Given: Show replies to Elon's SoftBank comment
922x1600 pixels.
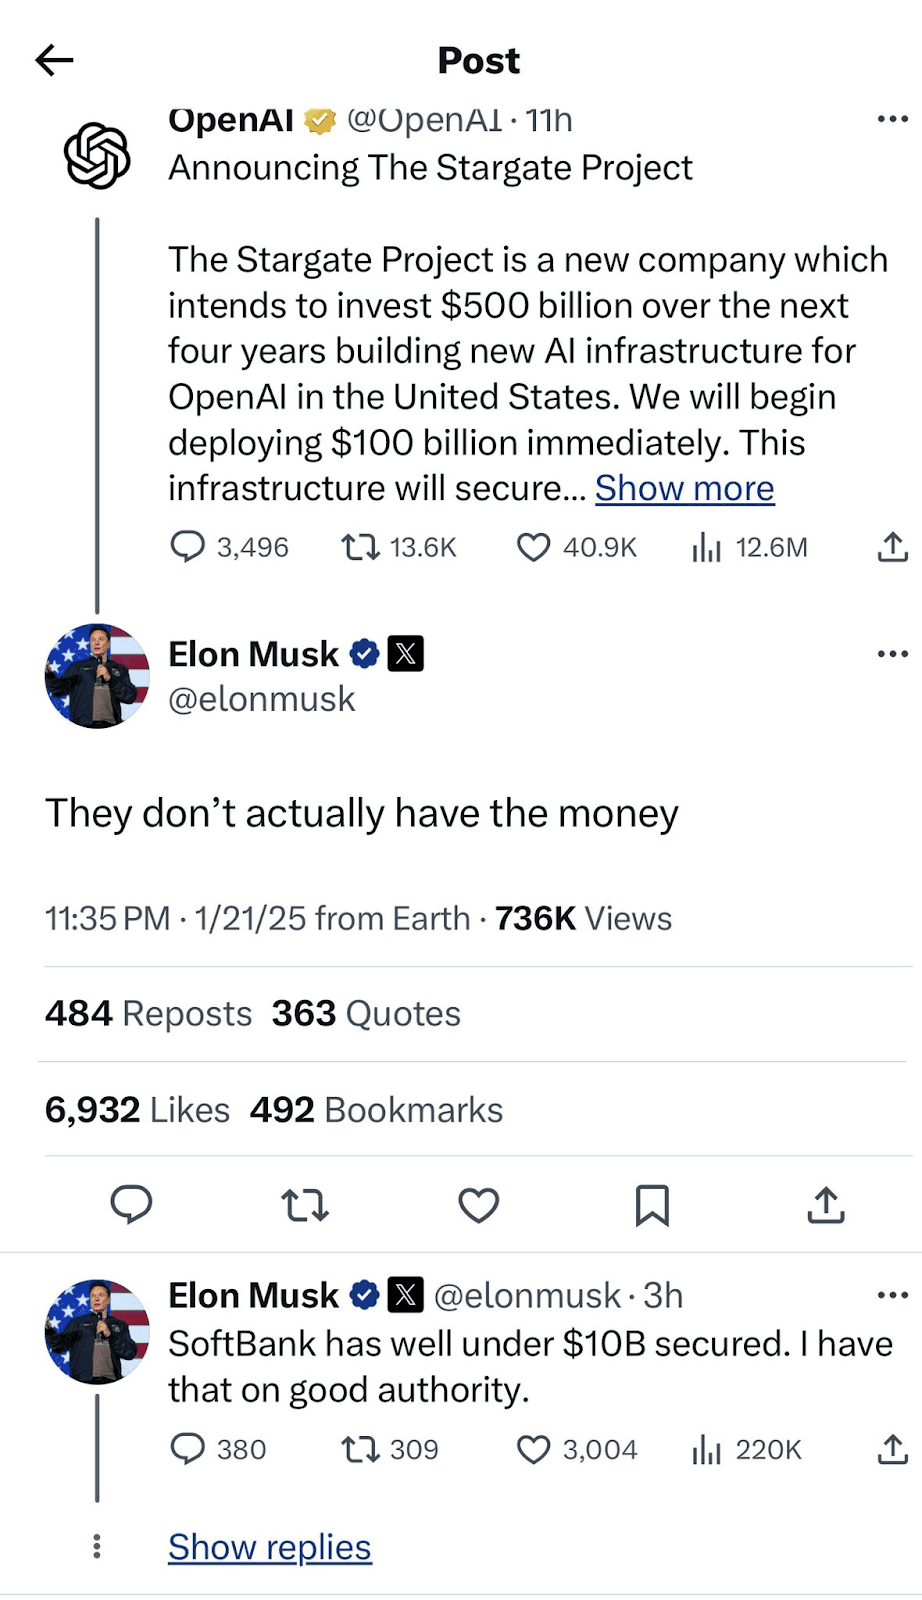Looking at the screenshot, I should point(269,1546).
